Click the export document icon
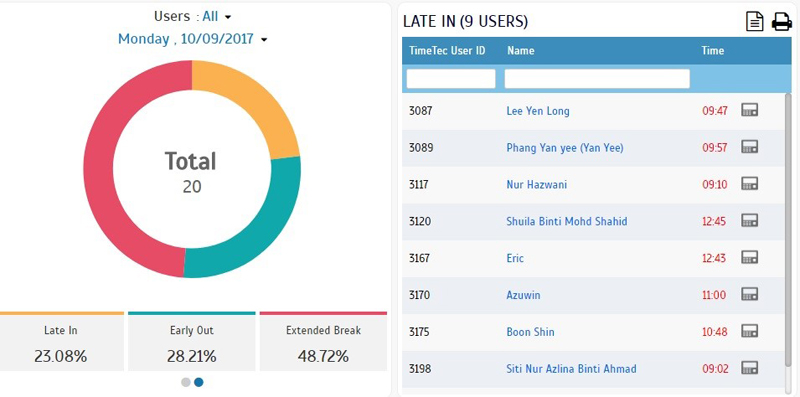 (x=755, y=22)
